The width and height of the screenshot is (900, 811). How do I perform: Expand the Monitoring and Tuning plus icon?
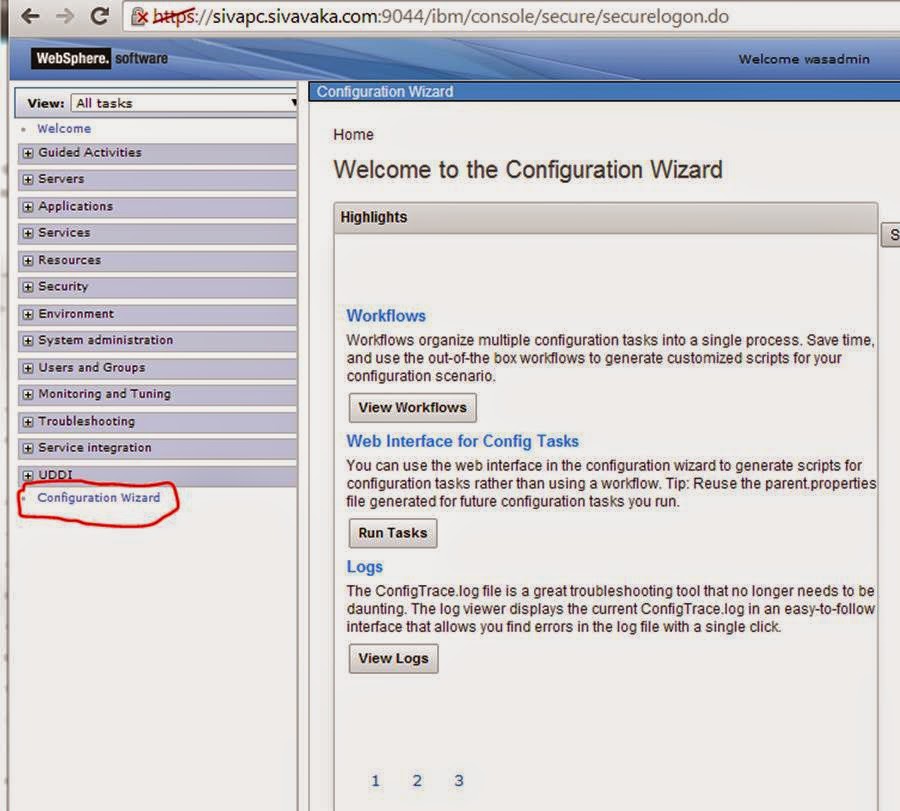point(28,394)
